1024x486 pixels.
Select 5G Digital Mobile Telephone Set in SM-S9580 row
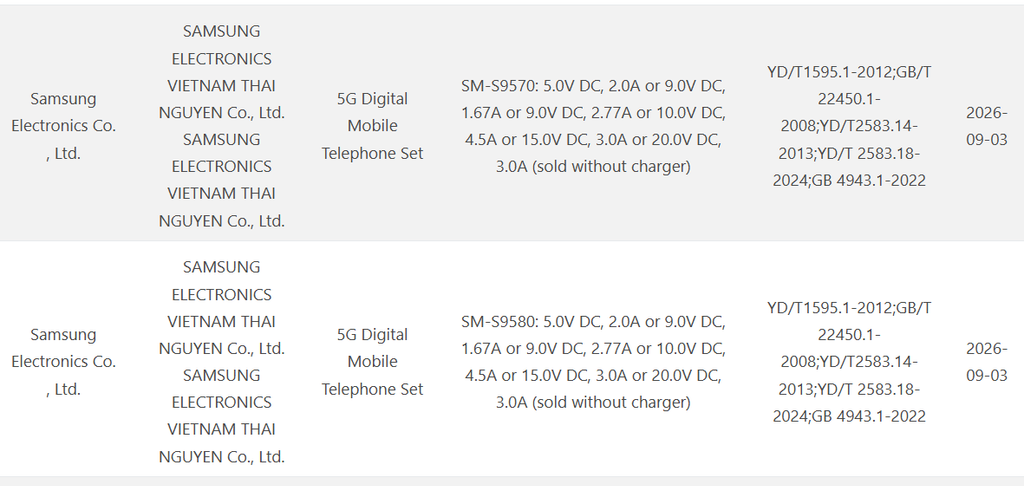coord(372,362)
